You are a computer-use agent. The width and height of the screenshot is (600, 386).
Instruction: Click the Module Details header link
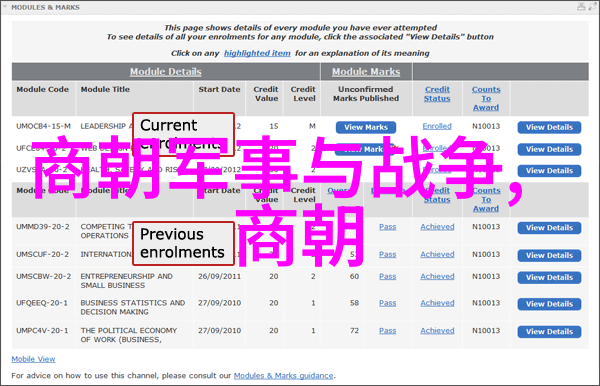[x=165, y=72]
